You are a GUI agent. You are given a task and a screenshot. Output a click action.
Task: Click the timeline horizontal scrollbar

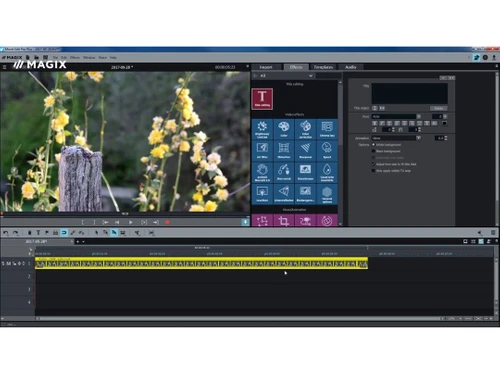pos(240,319)
